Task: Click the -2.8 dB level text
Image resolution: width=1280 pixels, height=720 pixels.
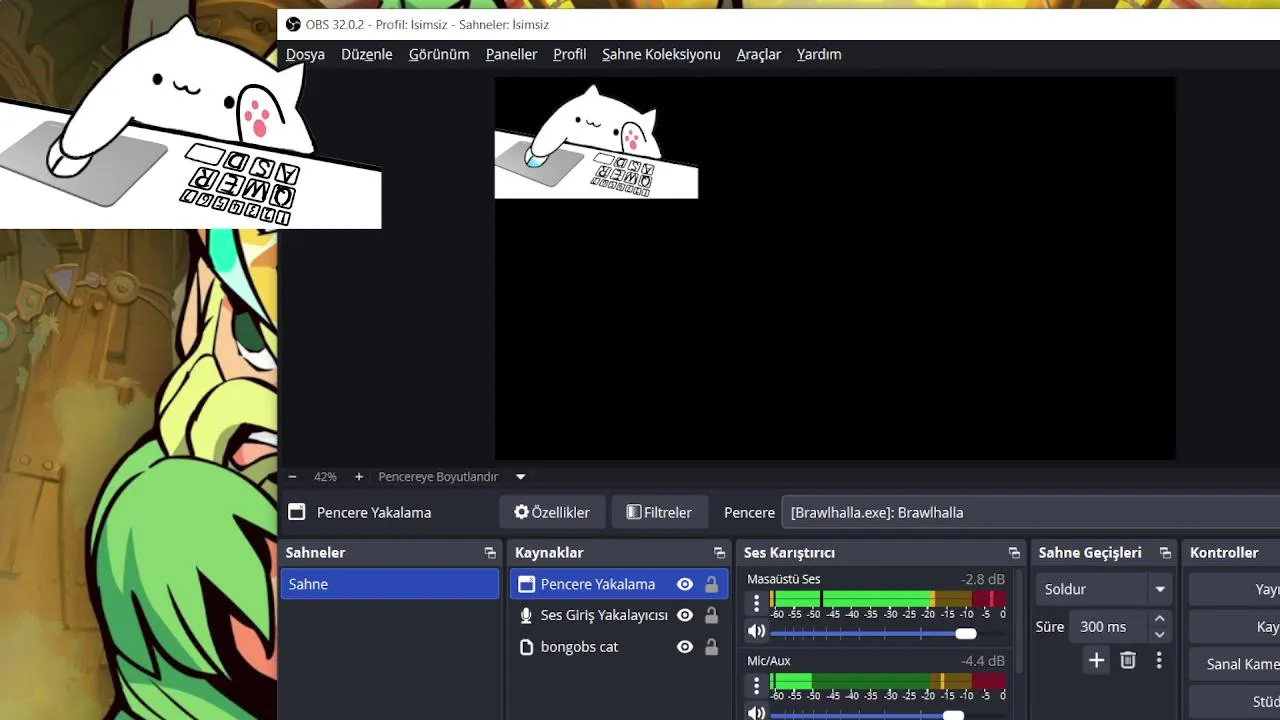Action: tap(983, 579)
